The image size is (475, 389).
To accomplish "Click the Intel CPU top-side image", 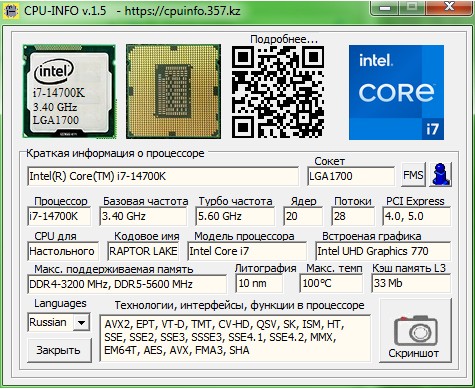I will point(69,91).
